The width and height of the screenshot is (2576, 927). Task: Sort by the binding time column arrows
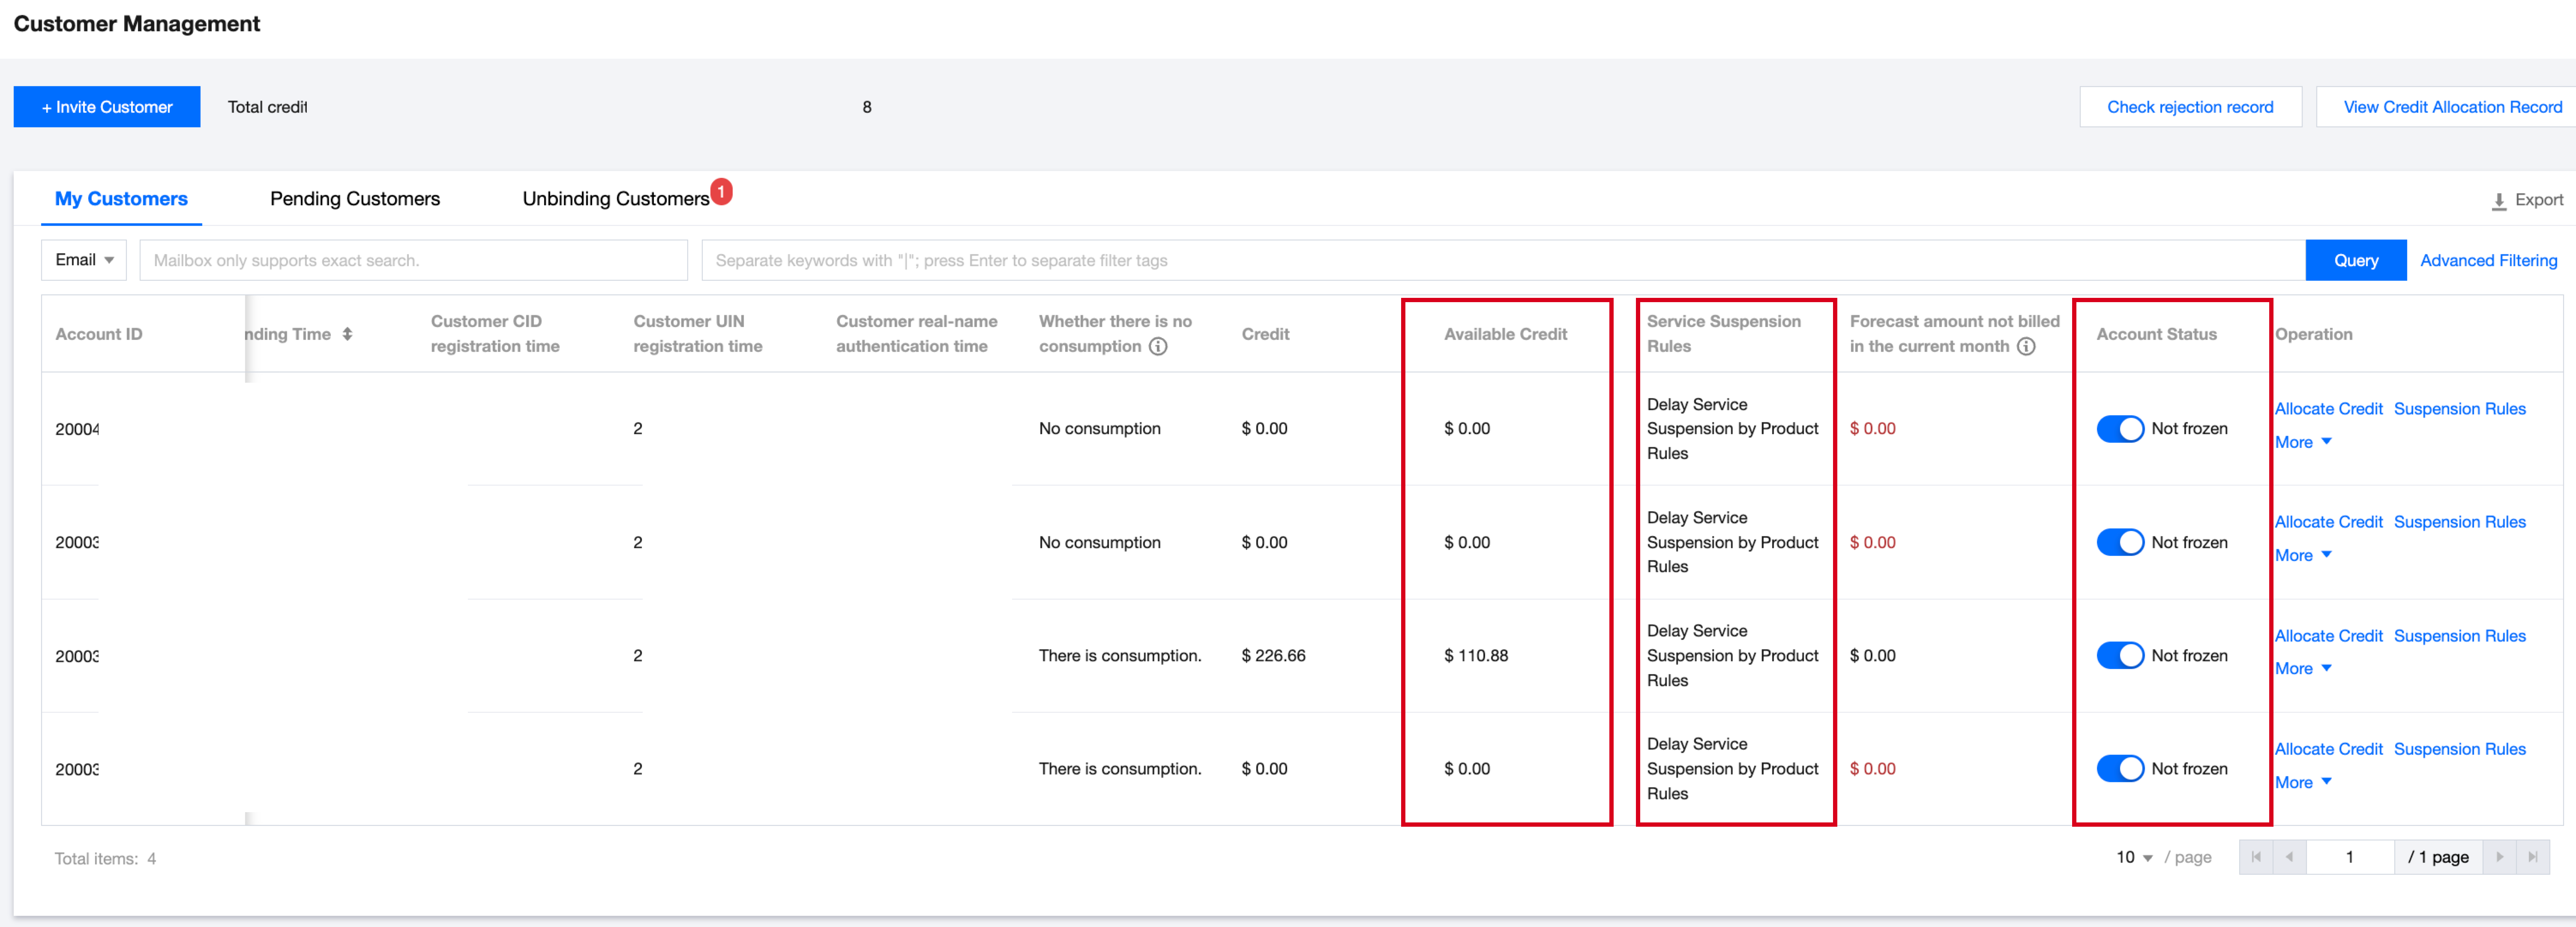347,334
